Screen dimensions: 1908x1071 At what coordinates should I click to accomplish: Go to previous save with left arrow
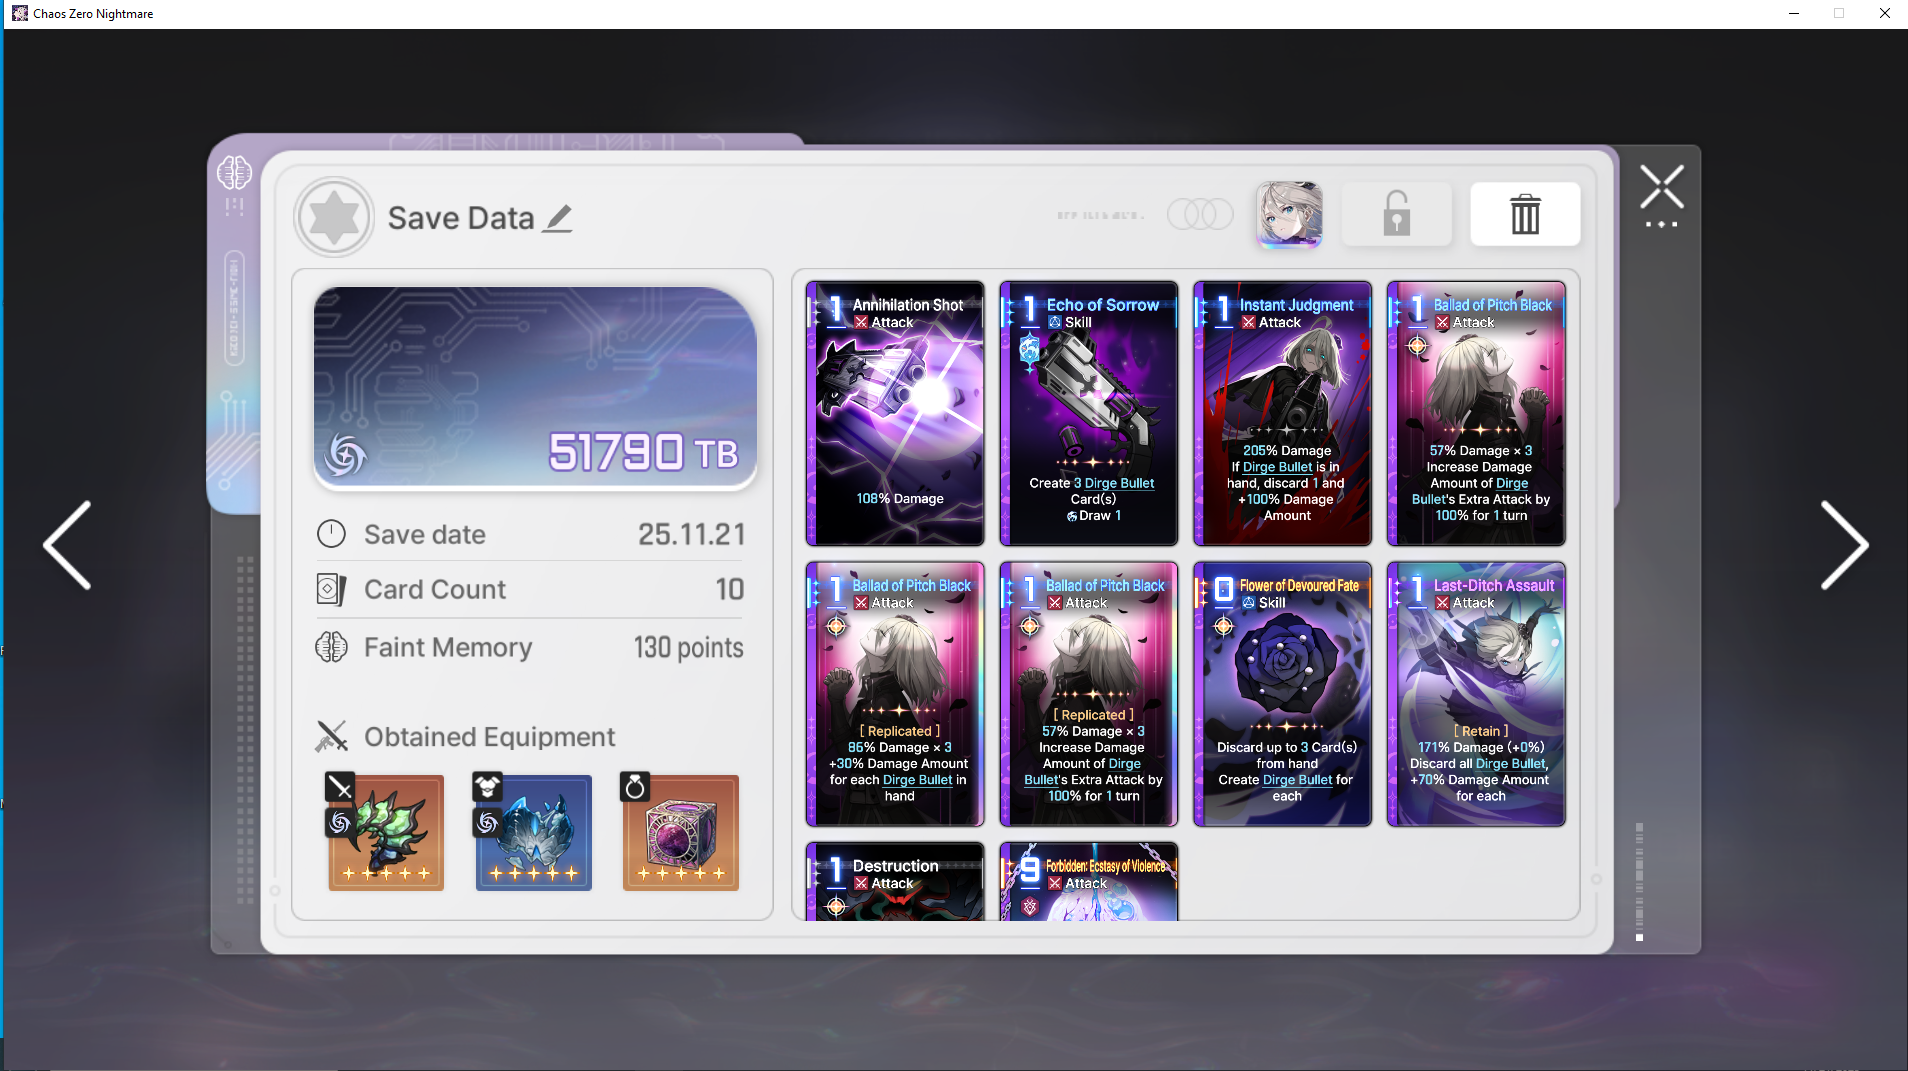tap(67, 545)
